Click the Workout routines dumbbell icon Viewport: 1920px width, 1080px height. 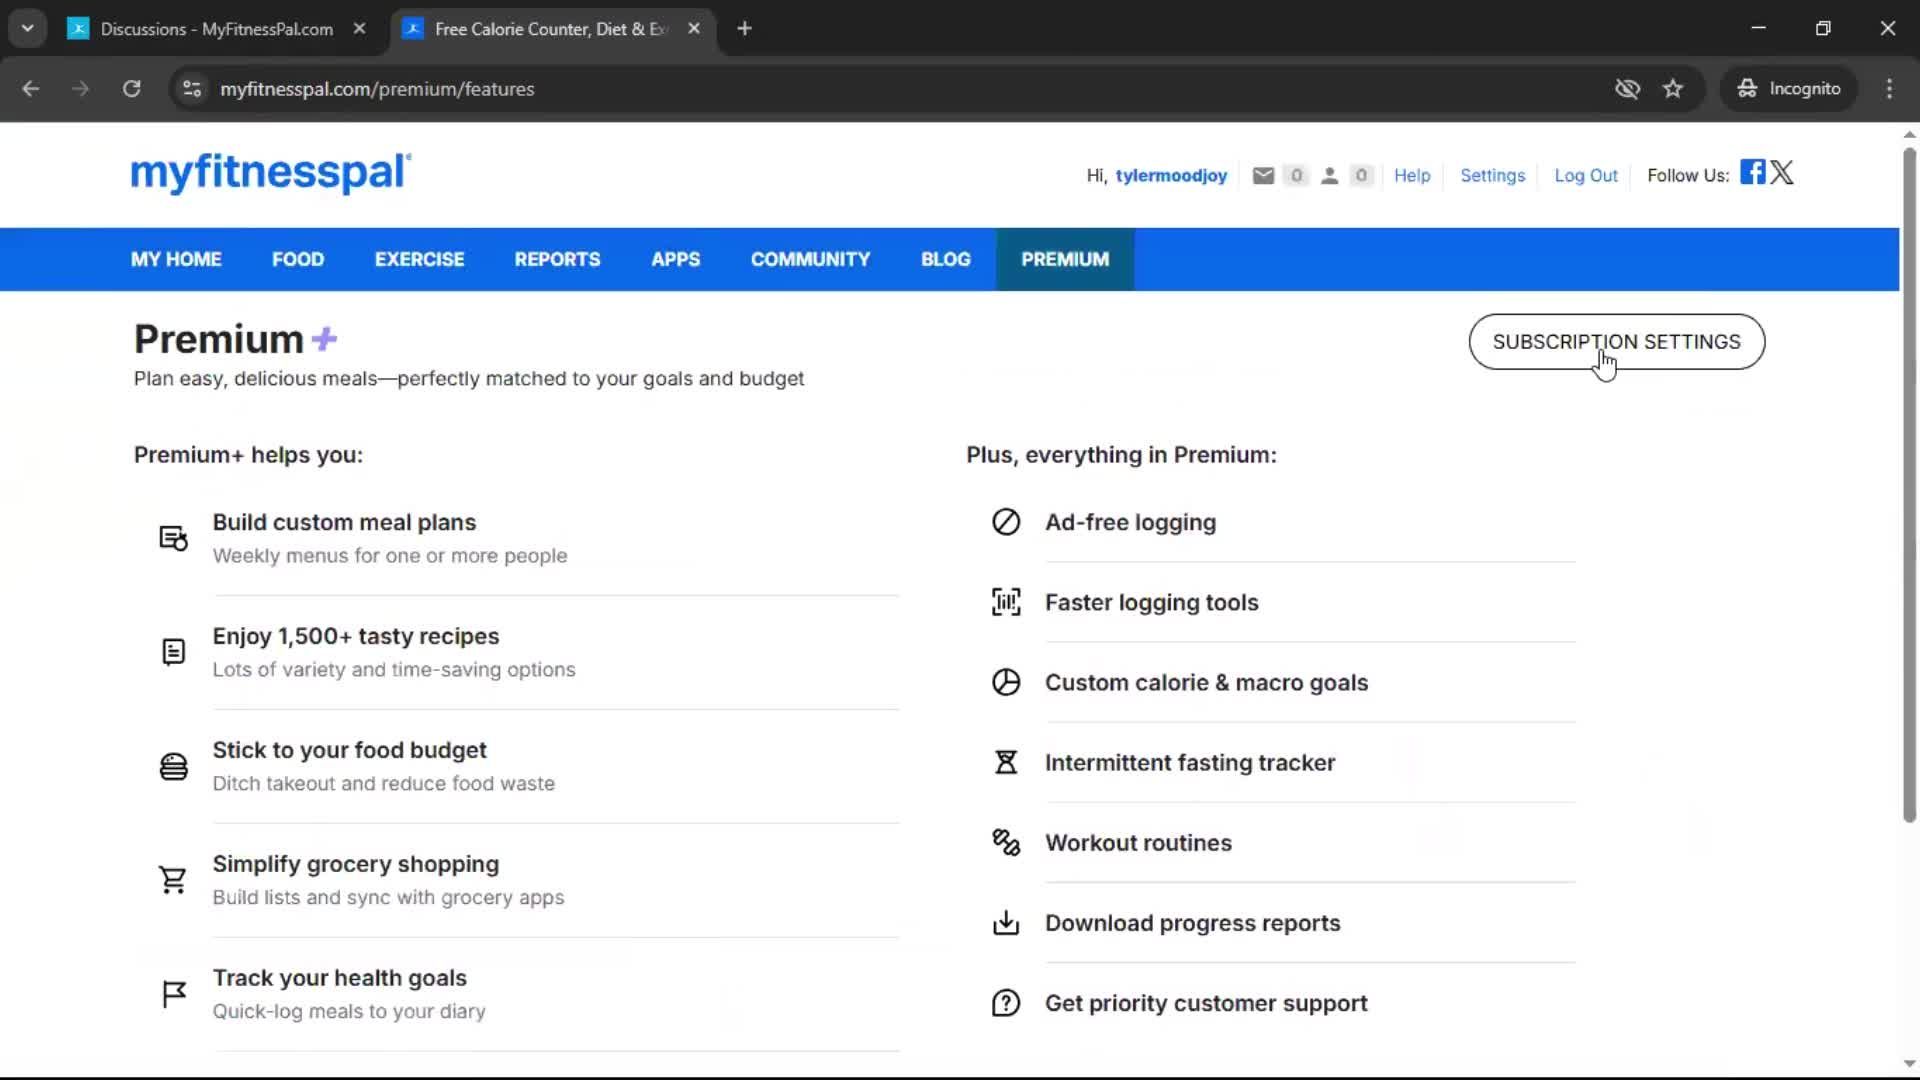click(1006, 842)
